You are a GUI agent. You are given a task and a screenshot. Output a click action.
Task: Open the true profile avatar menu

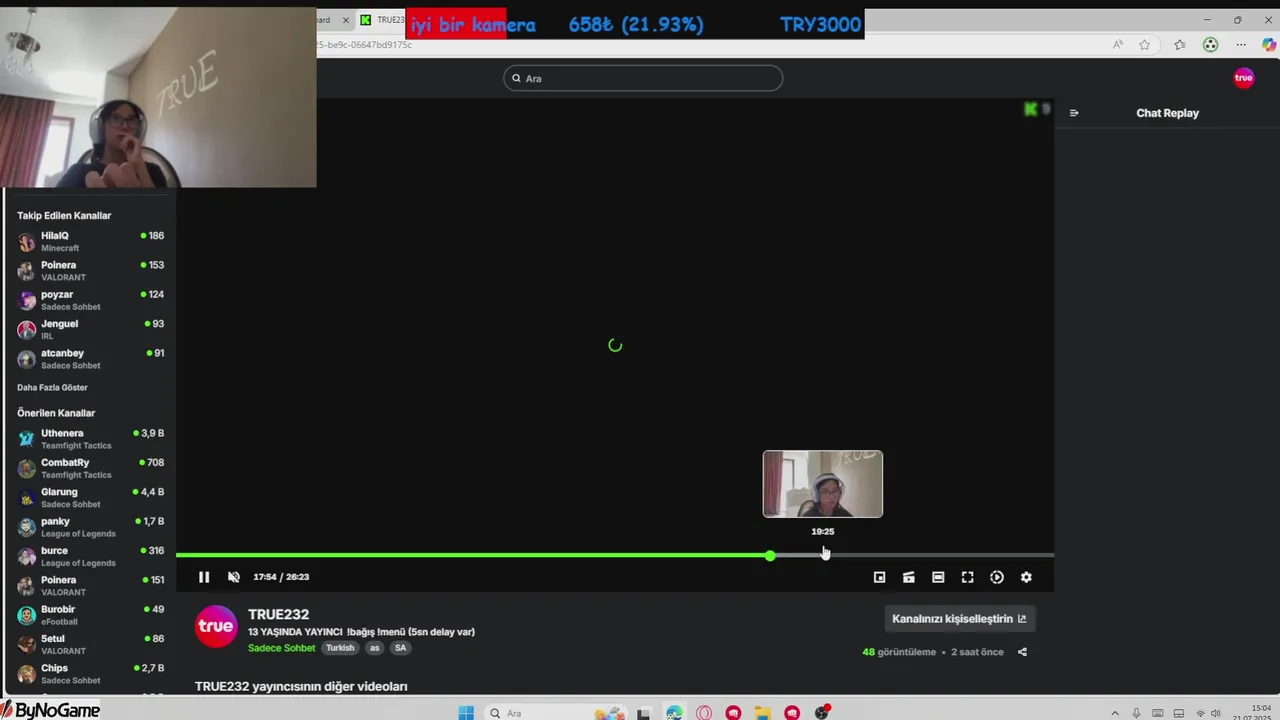coord(1244,78)
